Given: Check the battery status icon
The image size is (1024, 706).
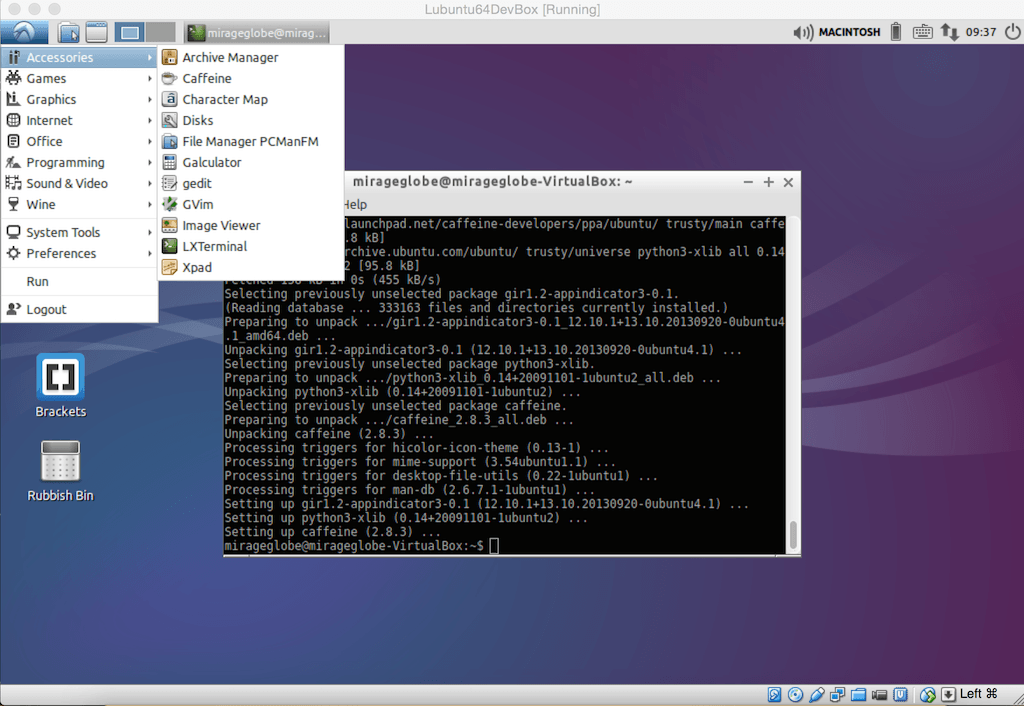Looking at the screenshot, I should [896, 32].
